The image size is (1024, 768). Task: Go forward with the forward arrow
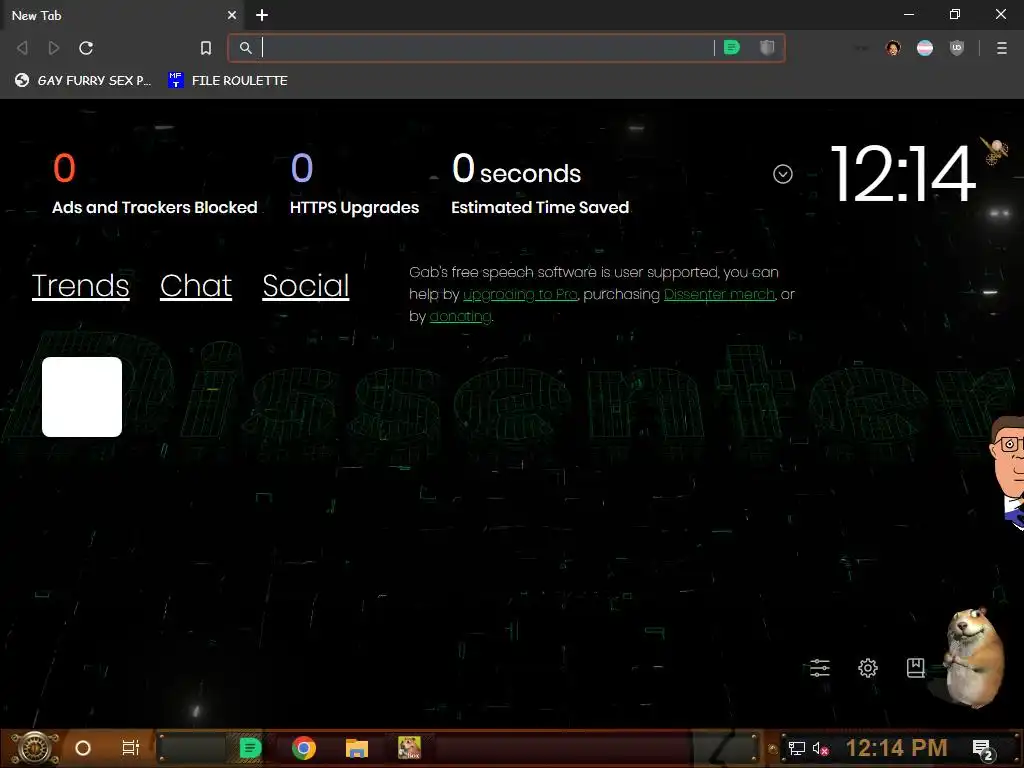coord(54,48)
